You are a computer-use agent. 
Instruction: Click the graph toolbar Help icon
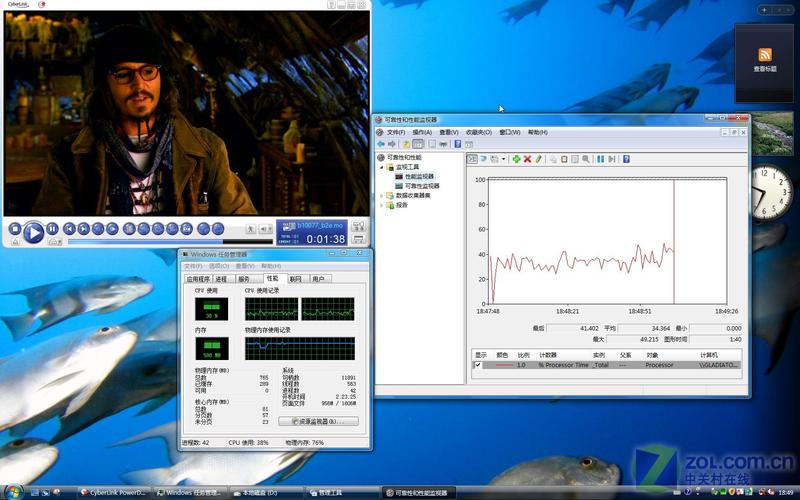pos(626,159)
